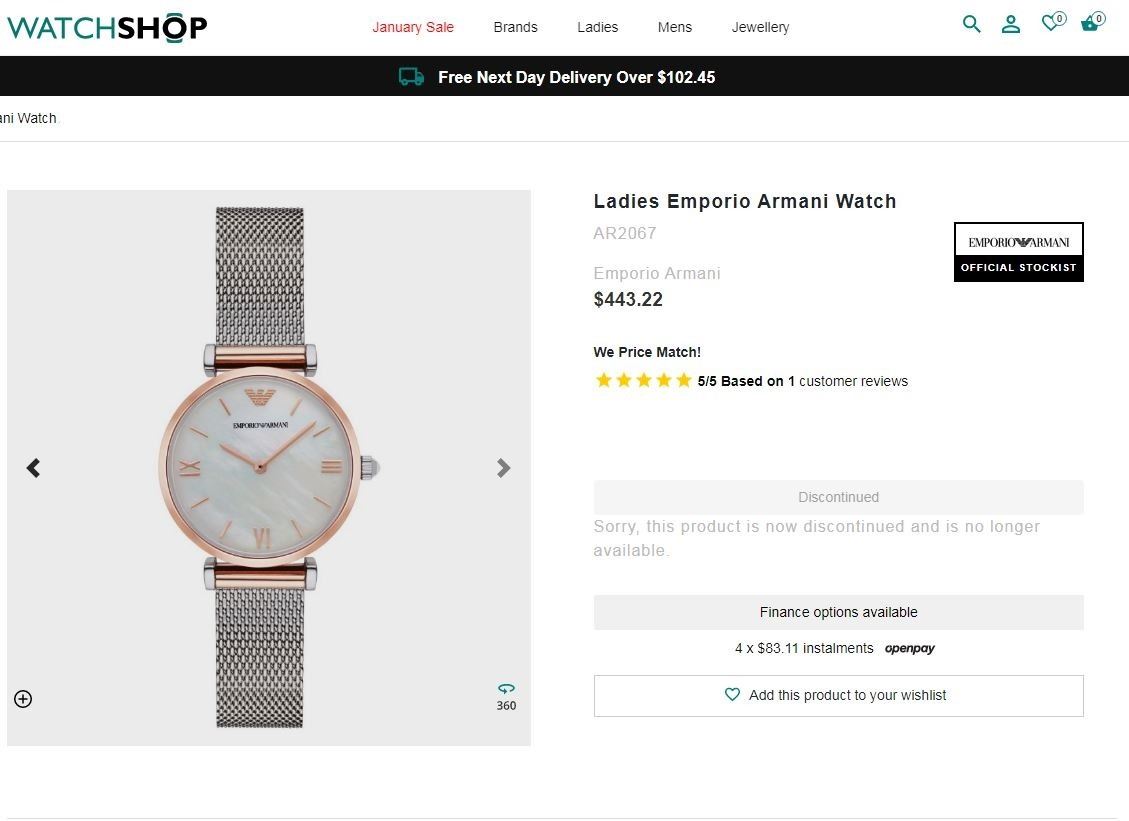Show previous product image arrow

34,468
